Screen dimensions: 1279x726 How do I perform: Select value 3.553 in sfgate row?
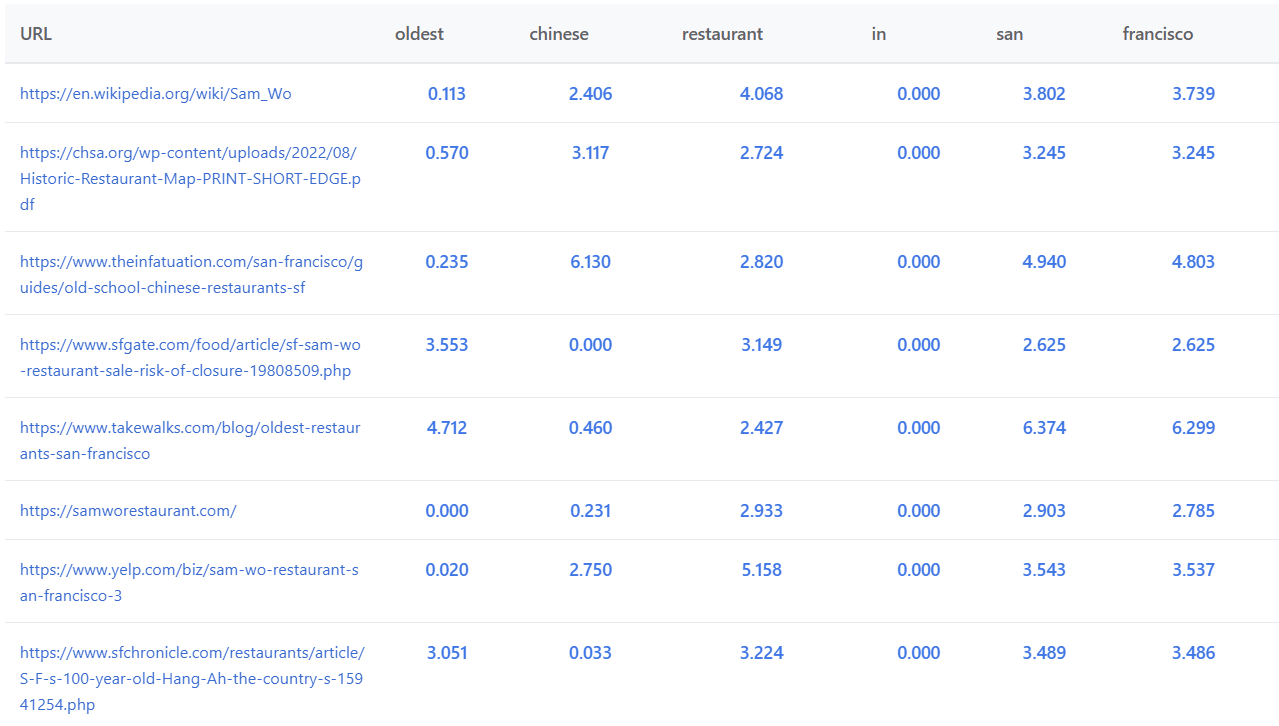click(x=447, y=345)
